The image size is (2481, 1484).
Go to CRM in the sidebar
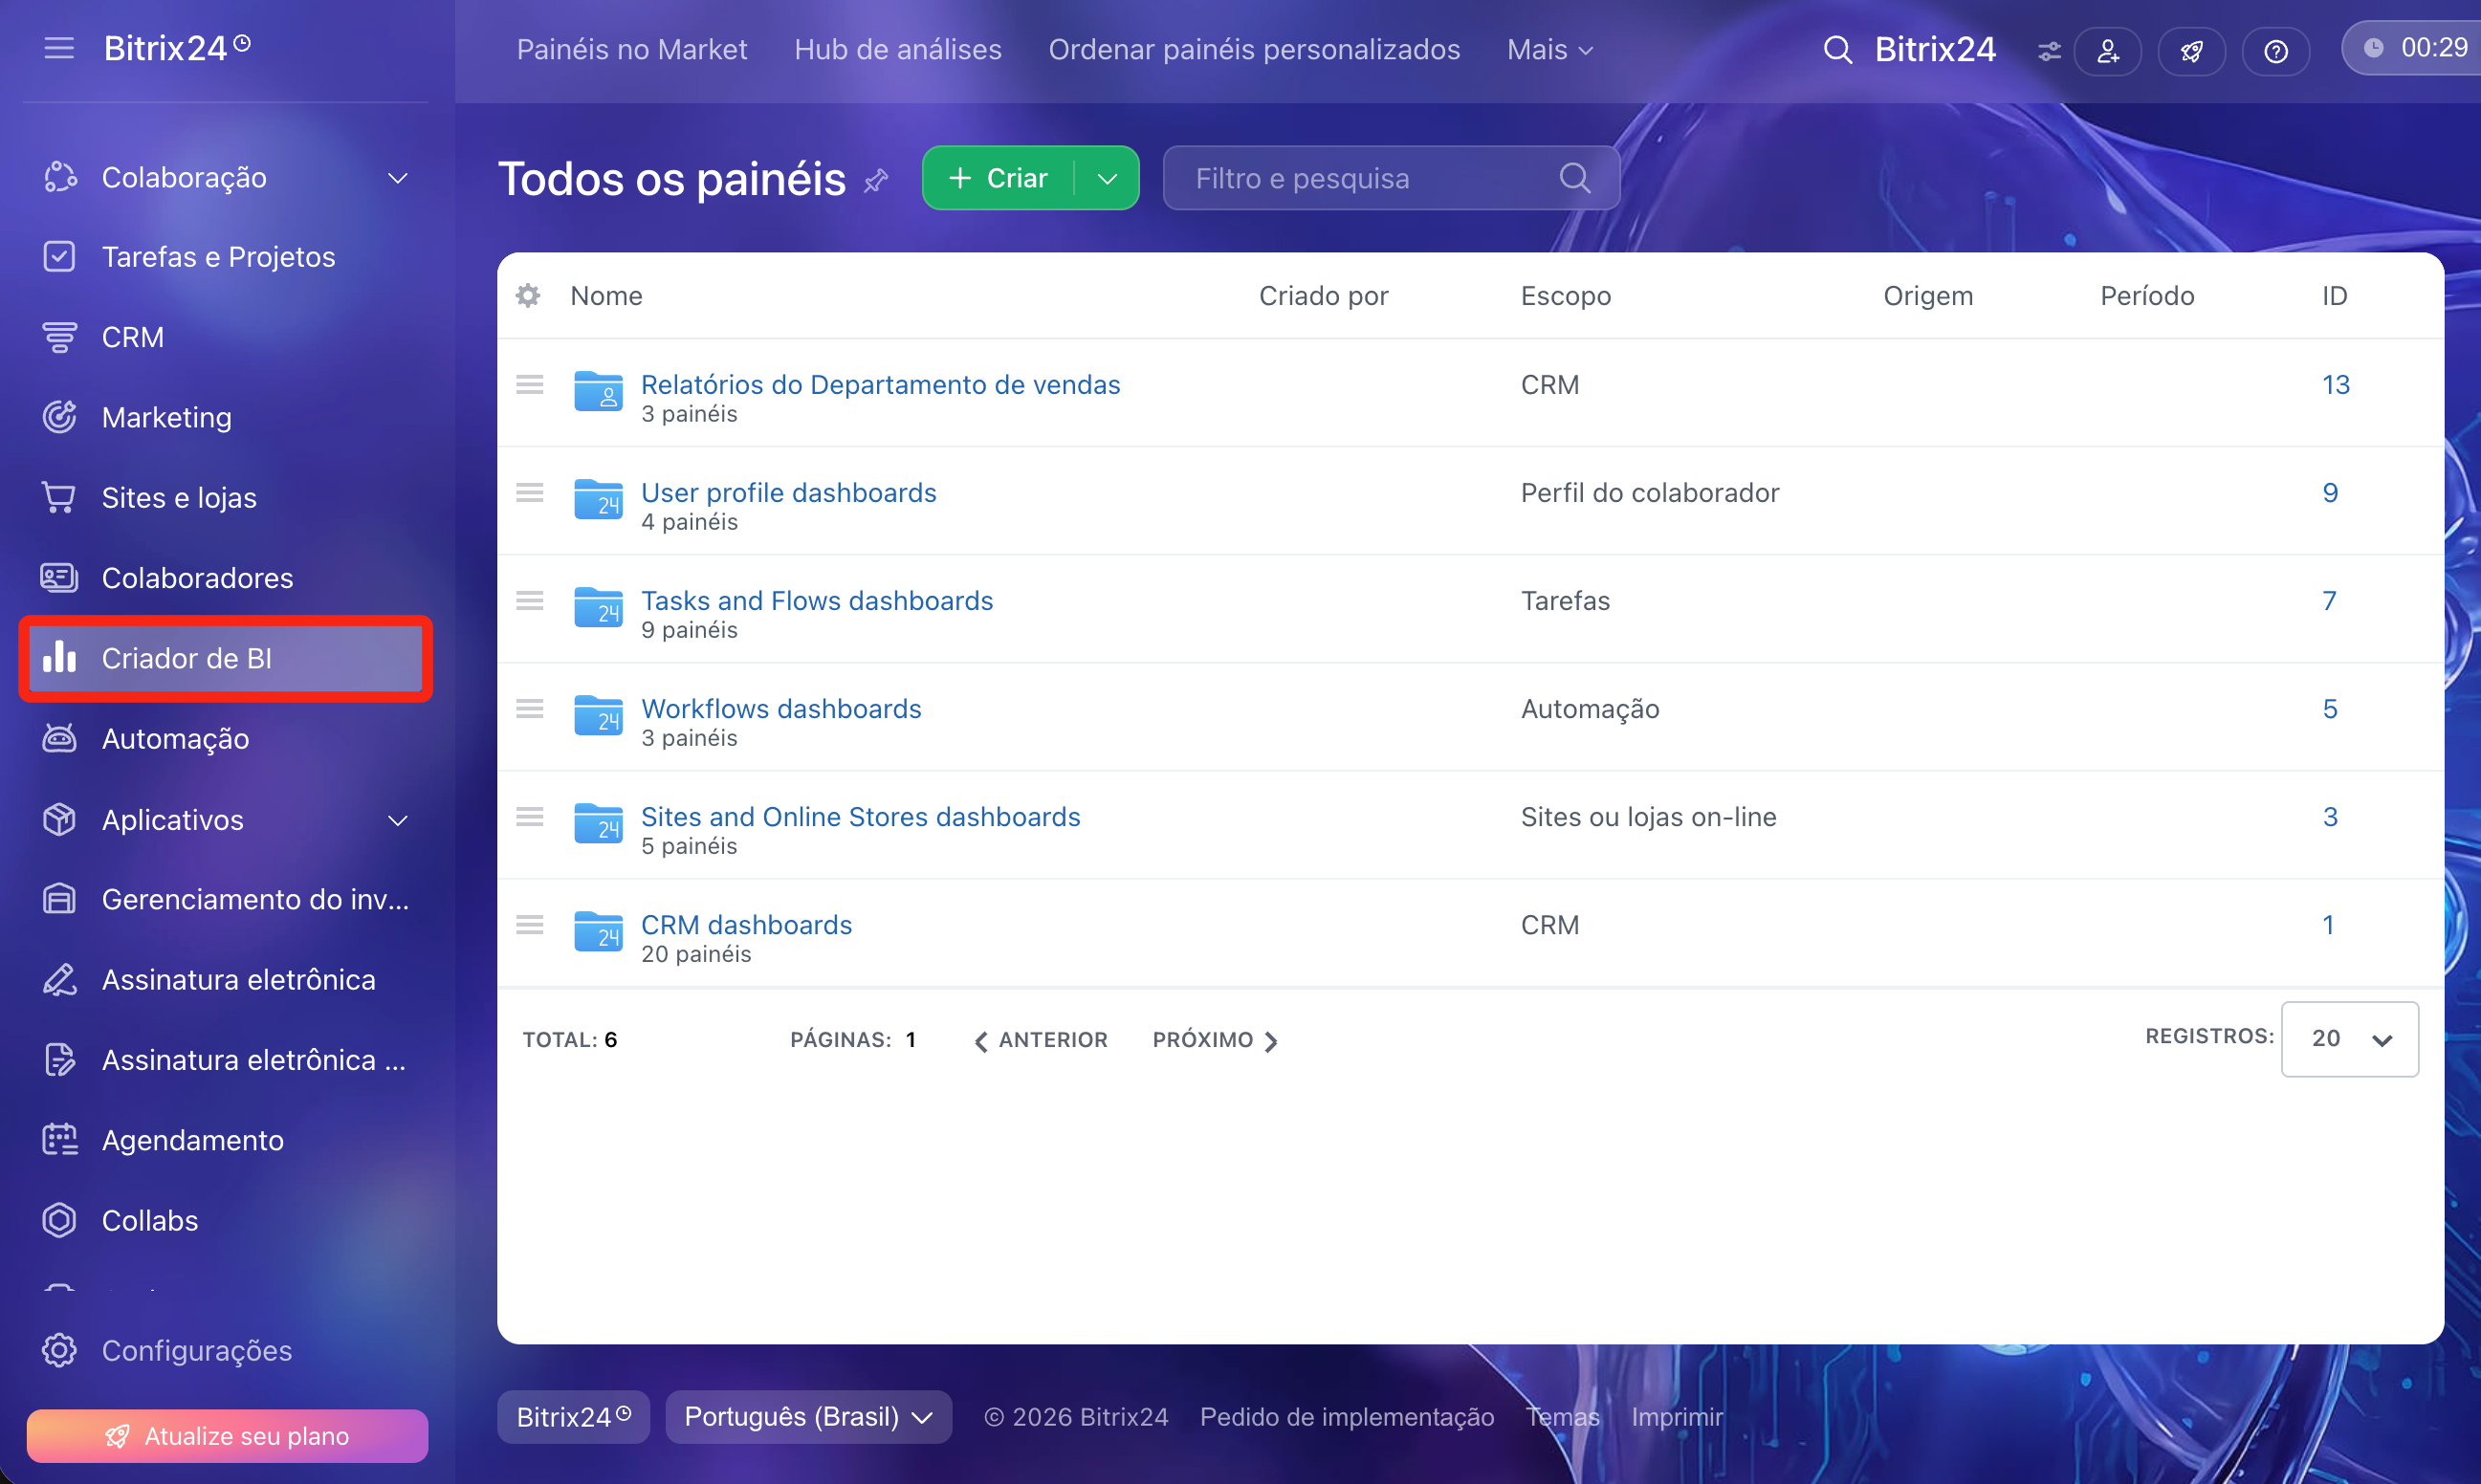(226, 337)
